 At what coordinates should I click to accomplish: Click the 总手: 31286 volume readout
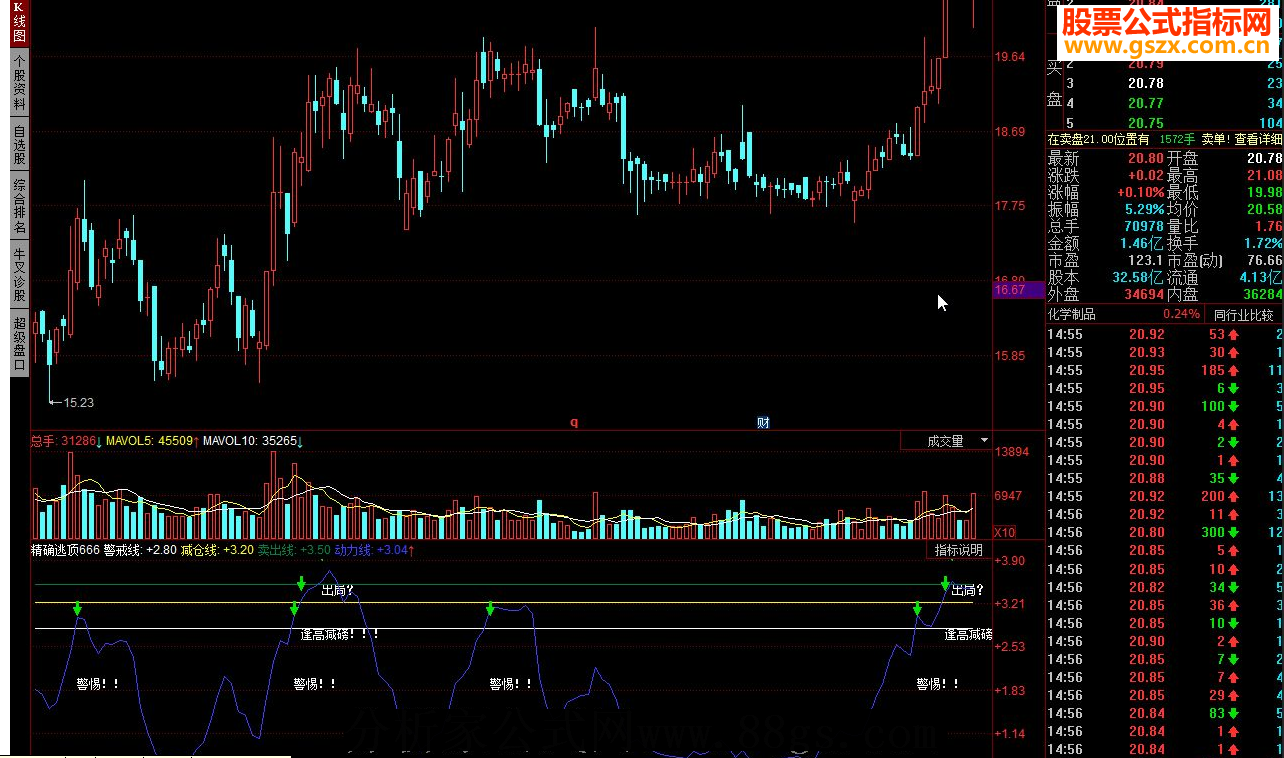click(67, 441)
